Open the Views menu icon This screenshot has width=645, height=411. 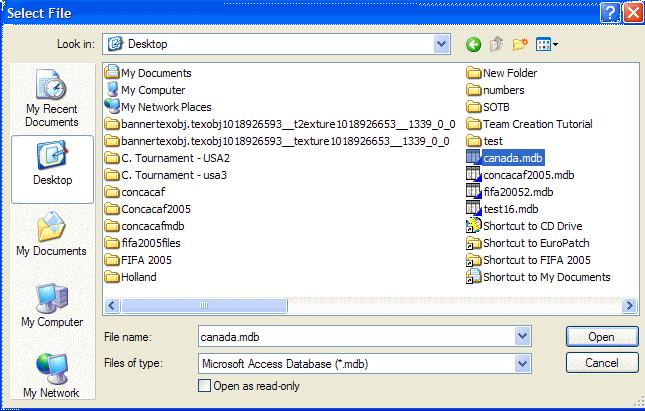546,44
